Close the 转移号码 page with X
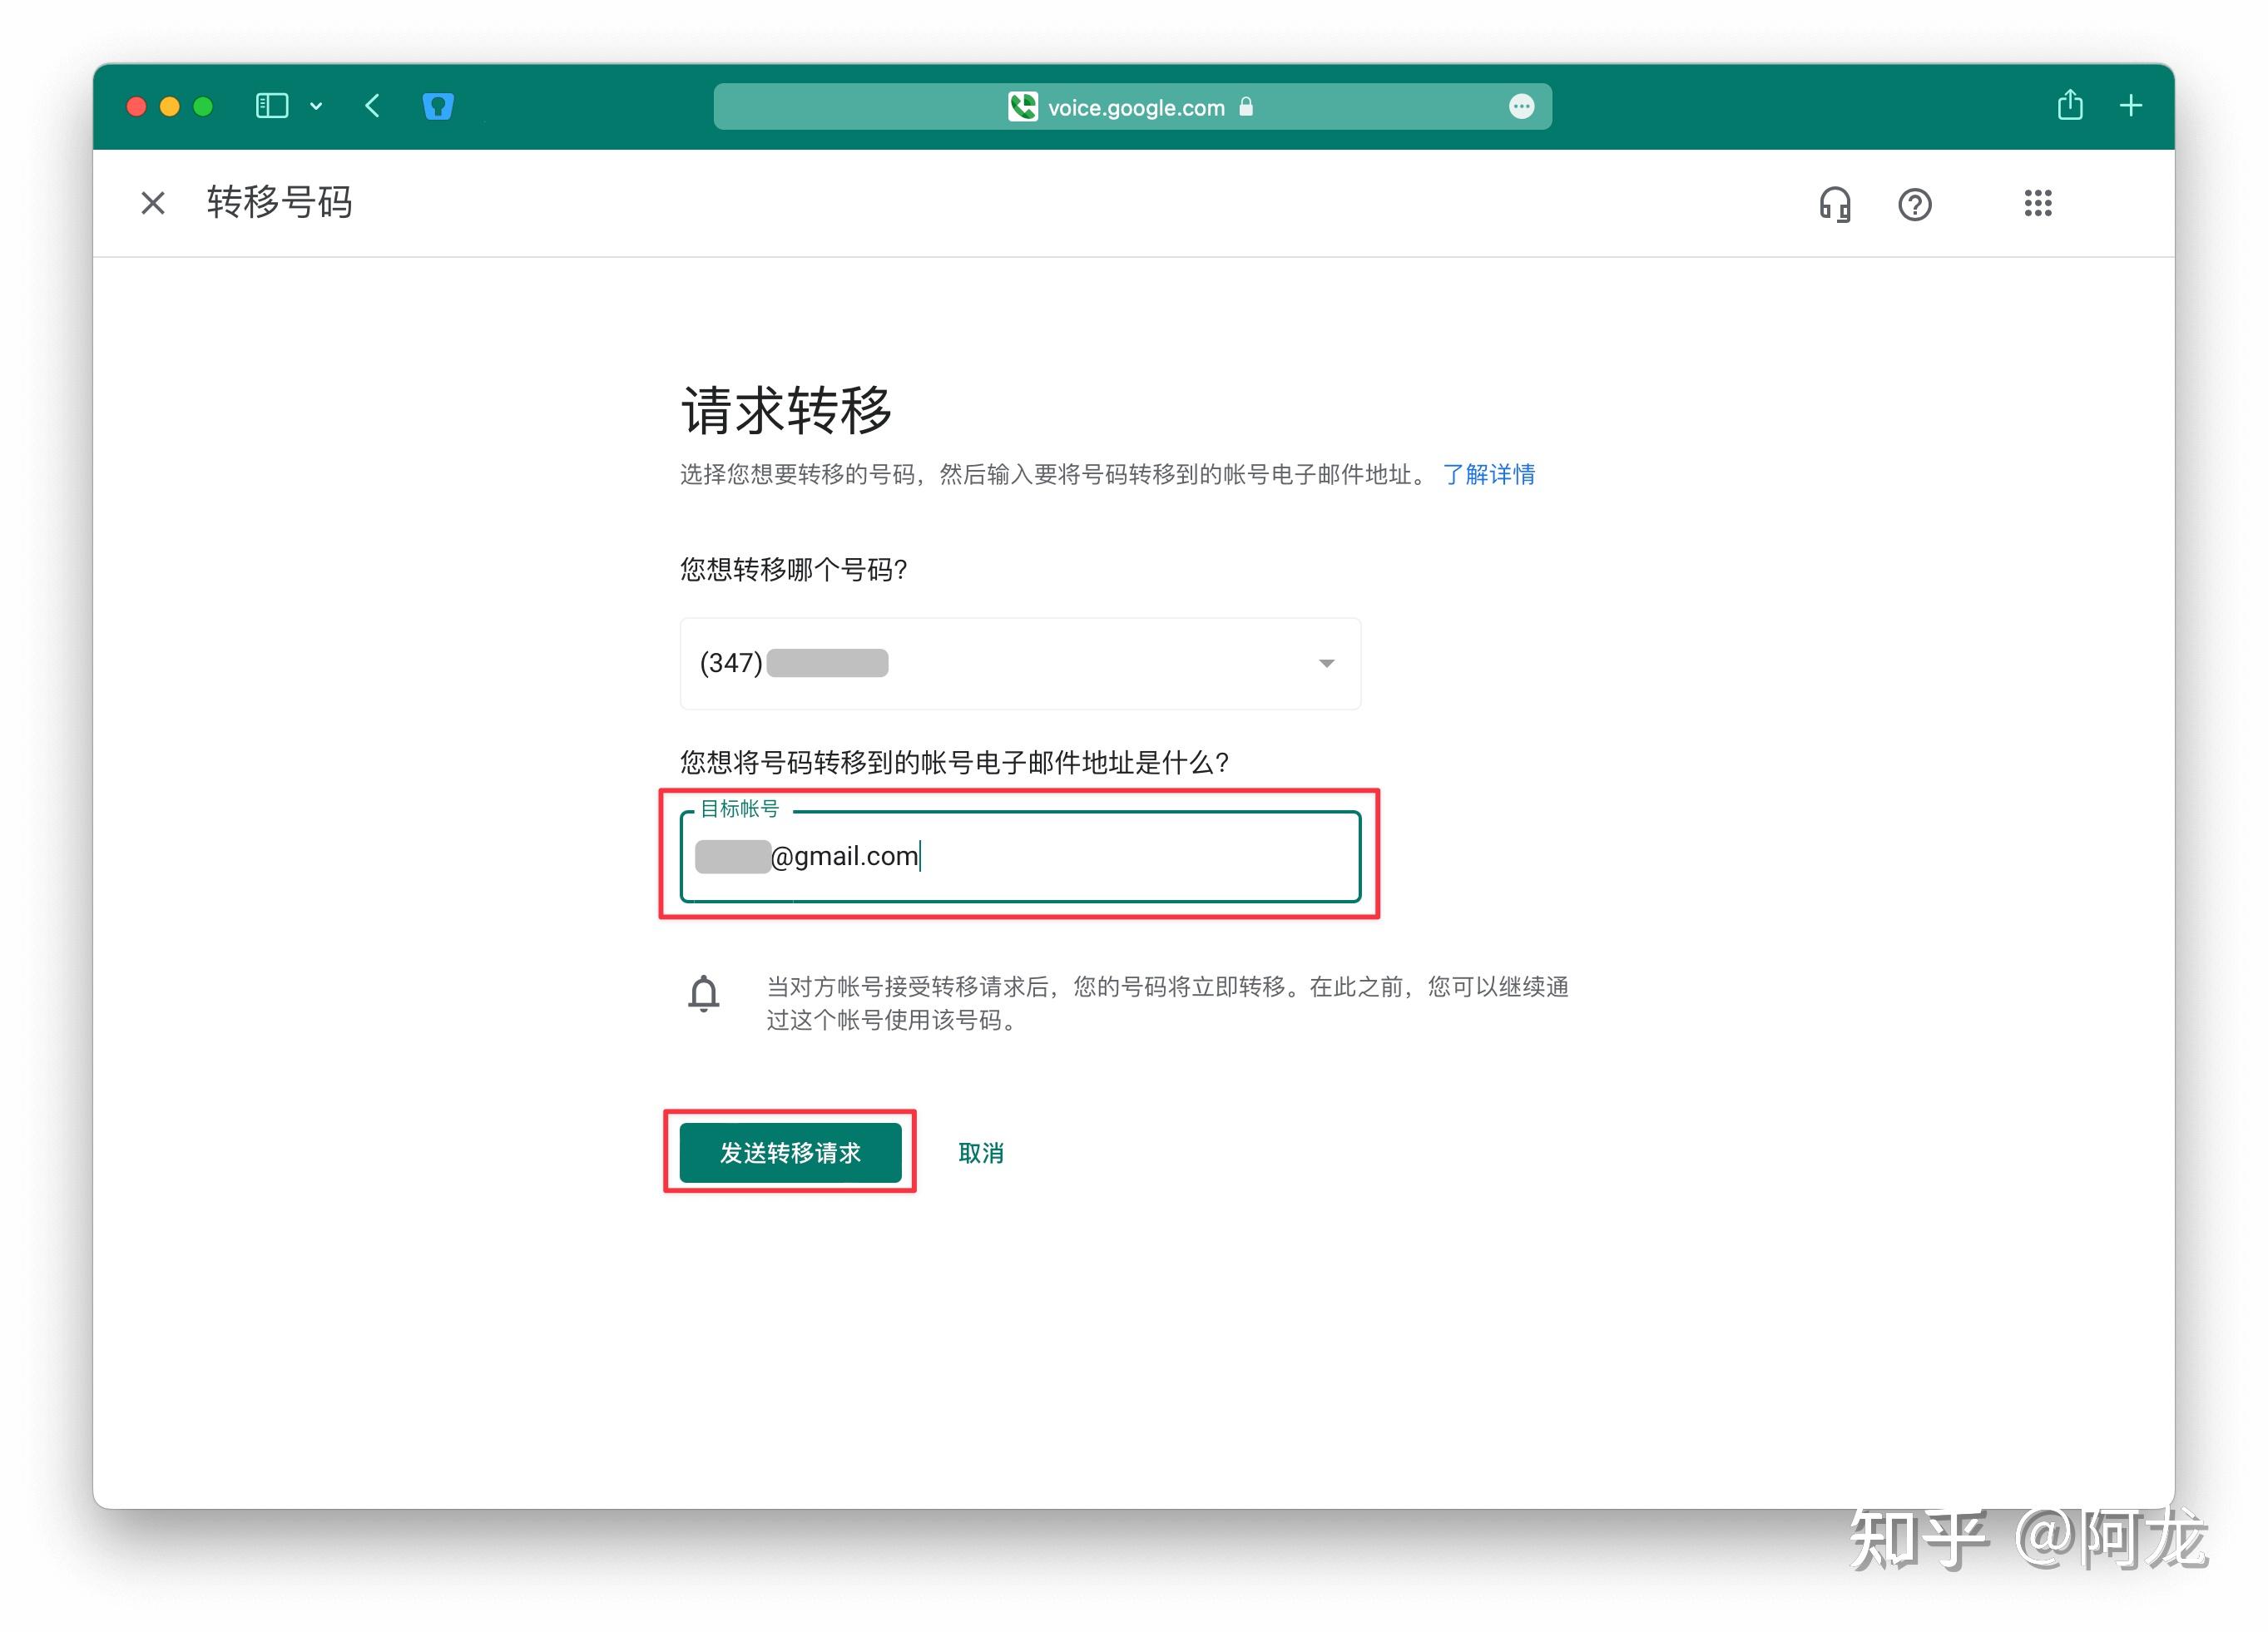Image resolution: width=2268 pixels, height=1632 pixels. pos(153,203)
